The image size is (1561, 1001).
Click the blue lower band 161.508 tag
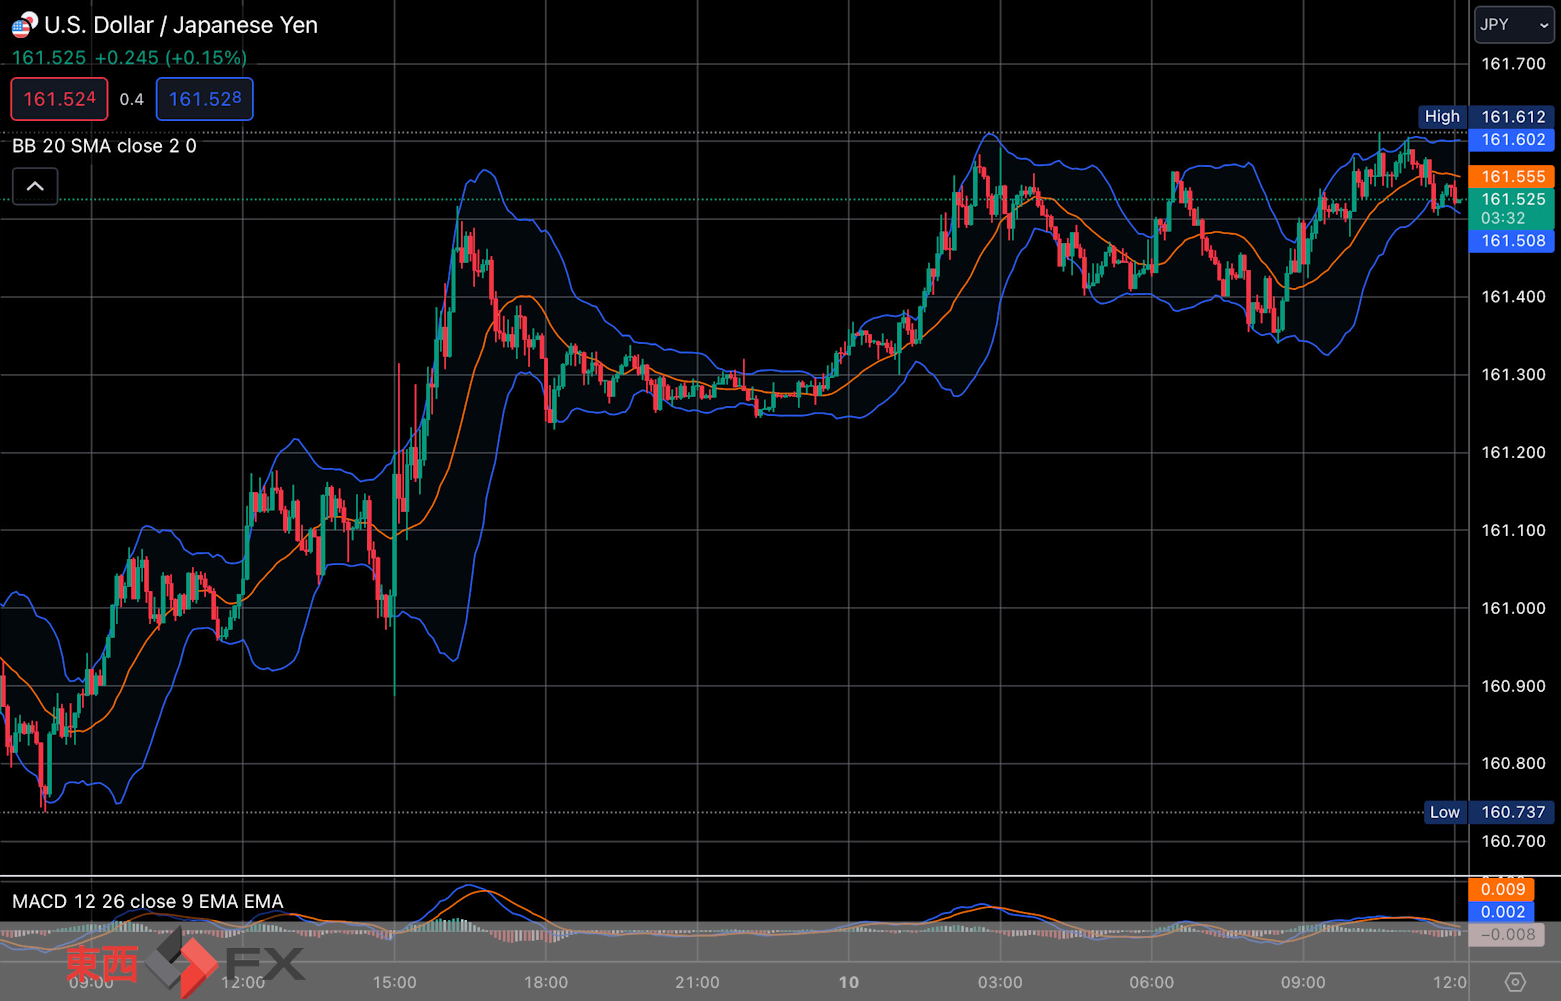tap(1512, 240)
